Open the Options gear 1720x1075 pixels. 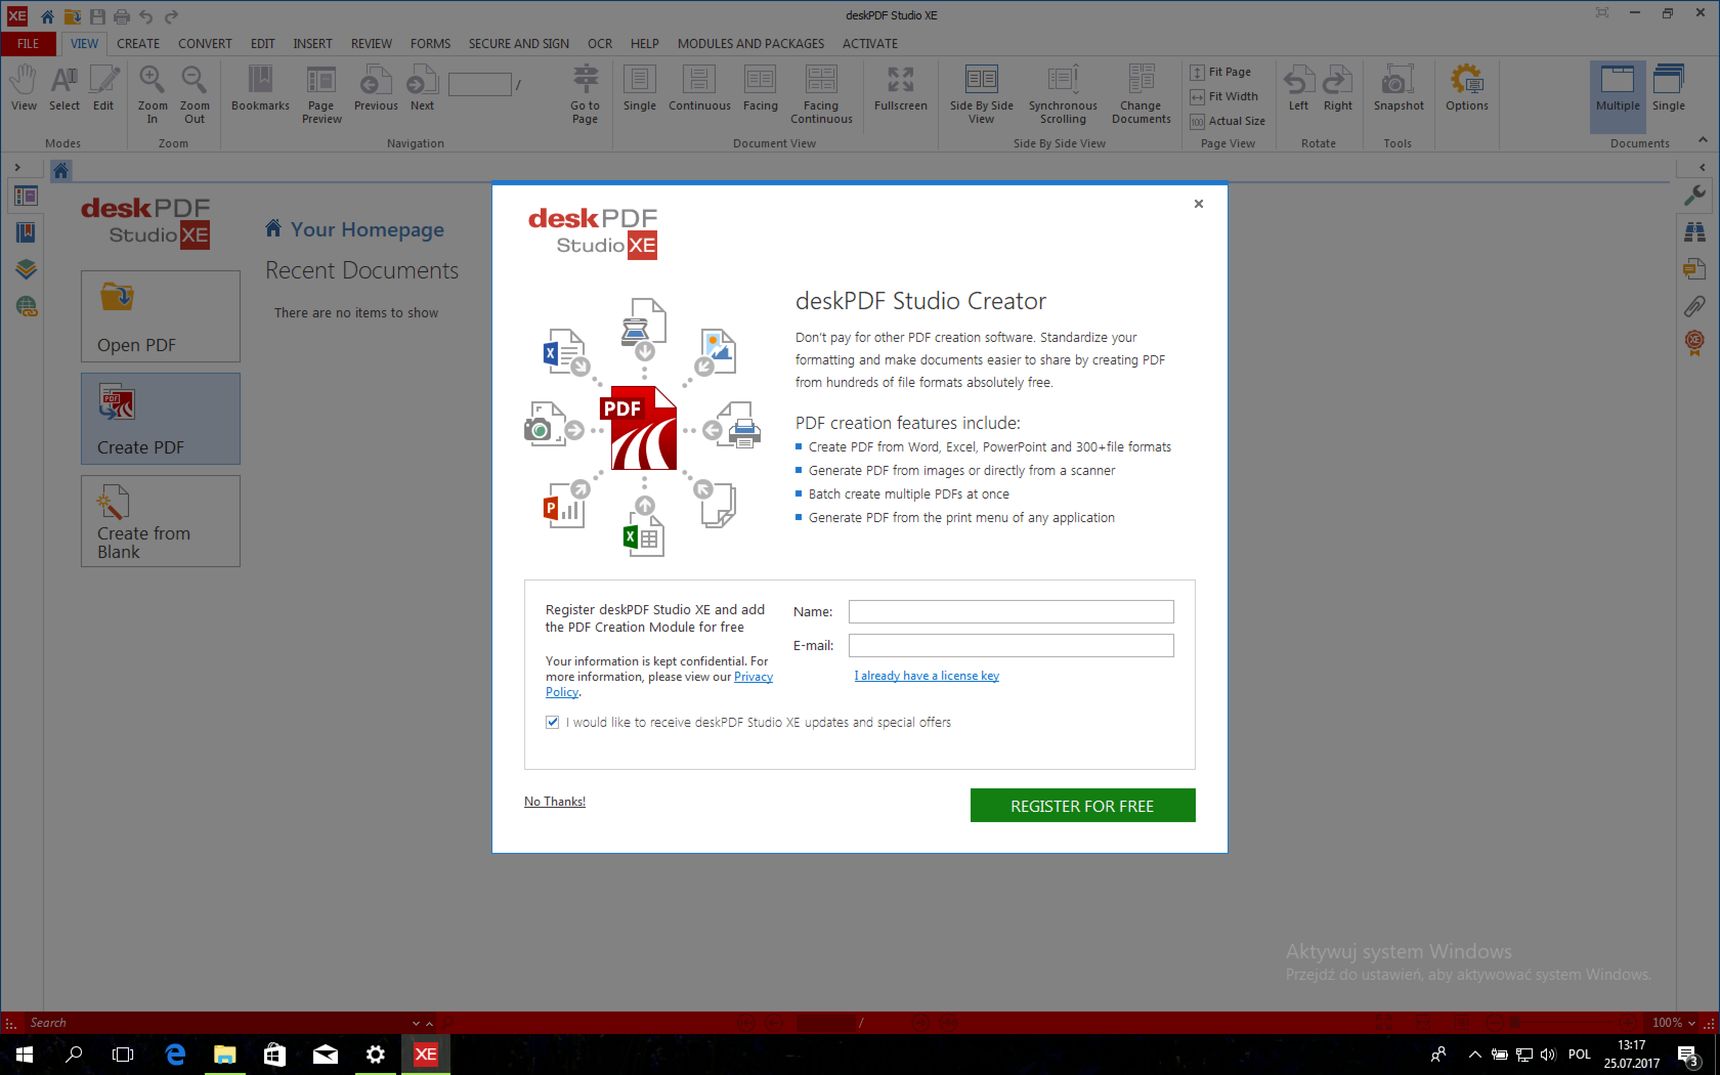click(1466, 88)
